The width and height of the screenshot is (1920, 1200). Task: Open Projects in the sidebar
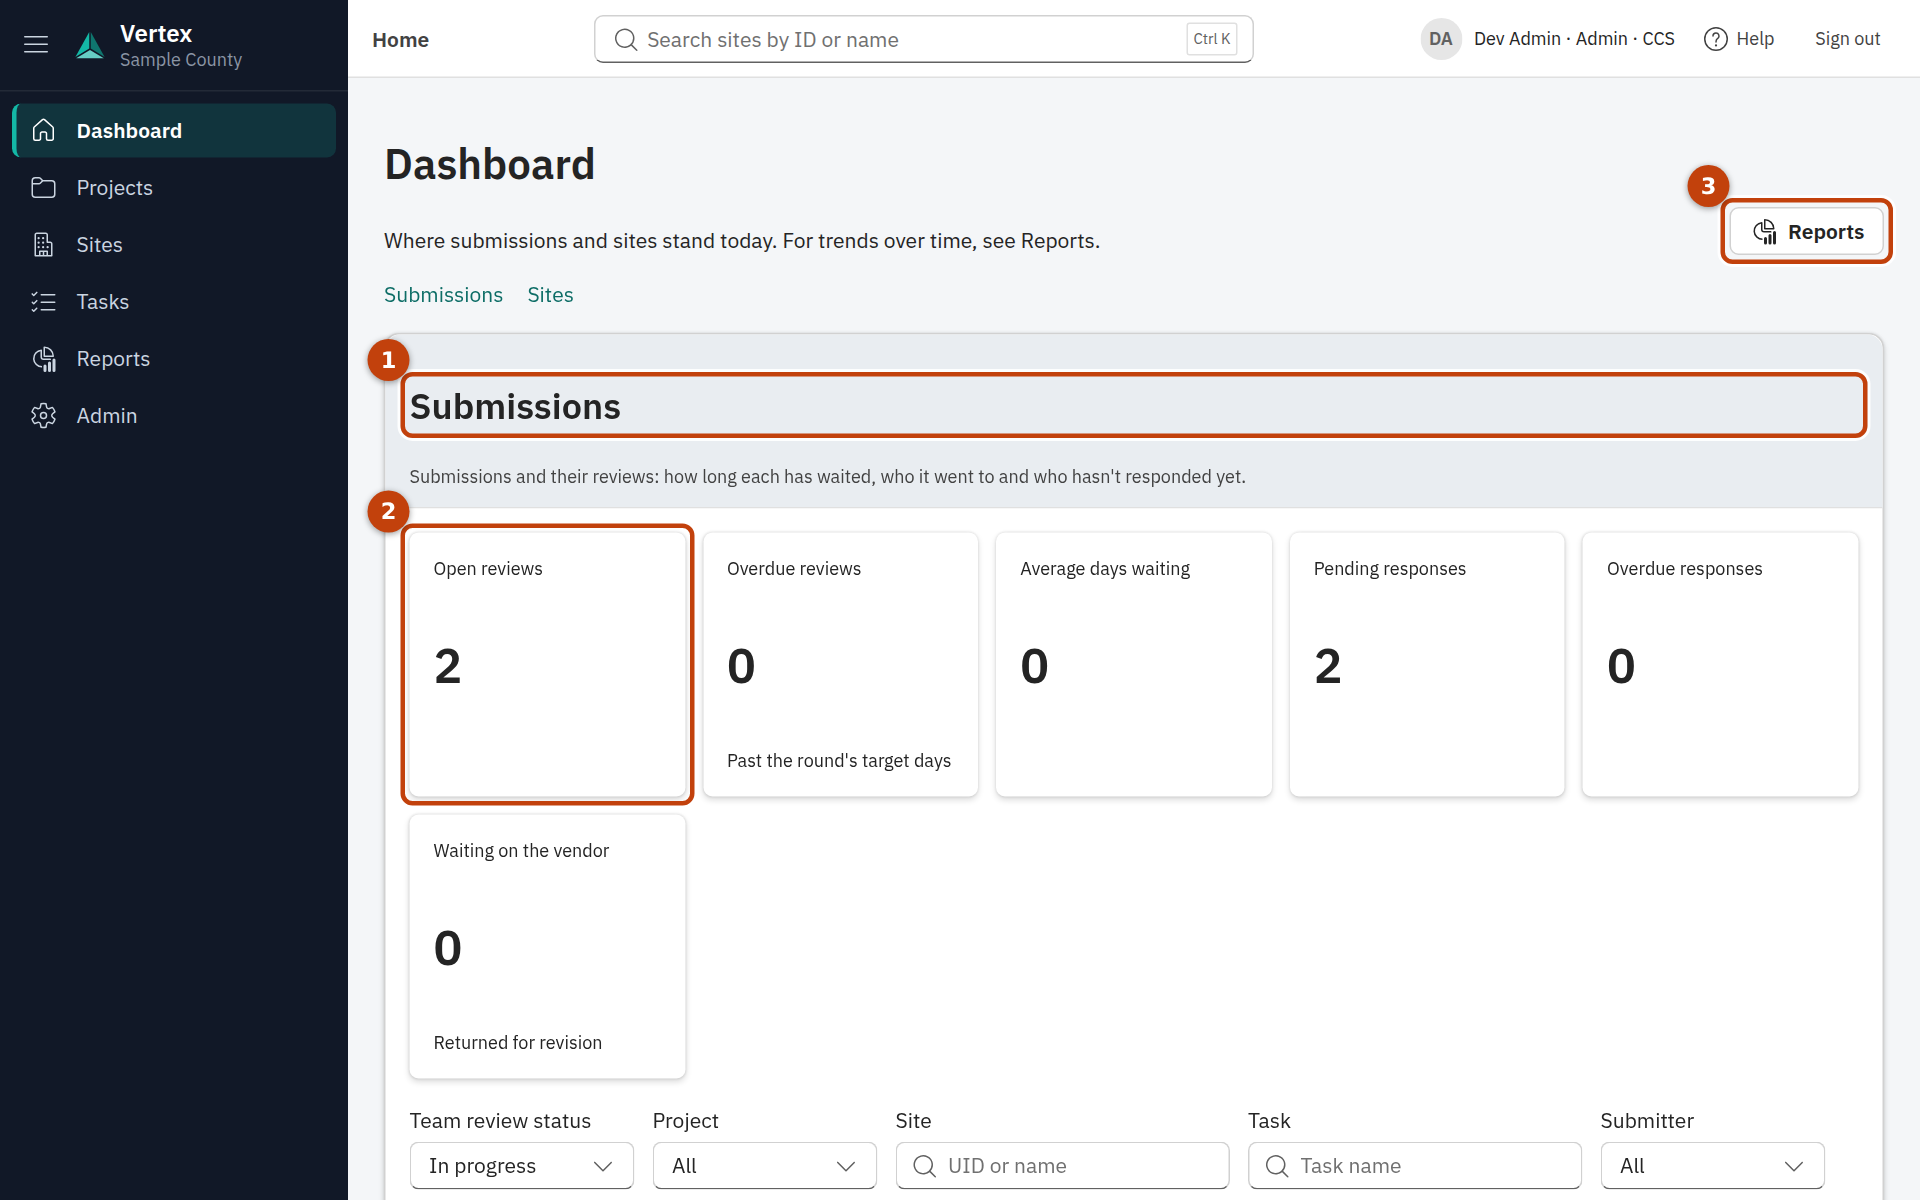174,188
